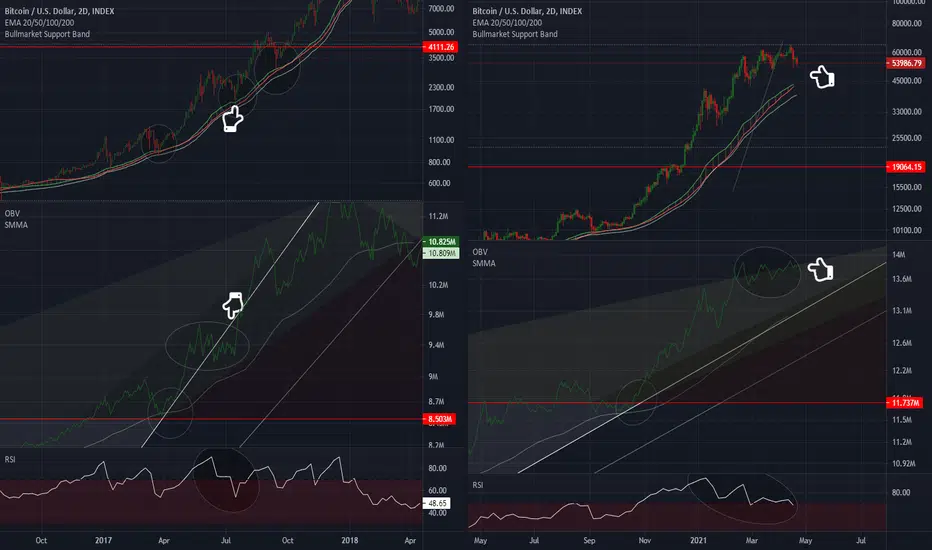The width and height of the screenshot is (932, 550).
Task: Click the 10100.00 price axis label
Action: tap(906, 230)
